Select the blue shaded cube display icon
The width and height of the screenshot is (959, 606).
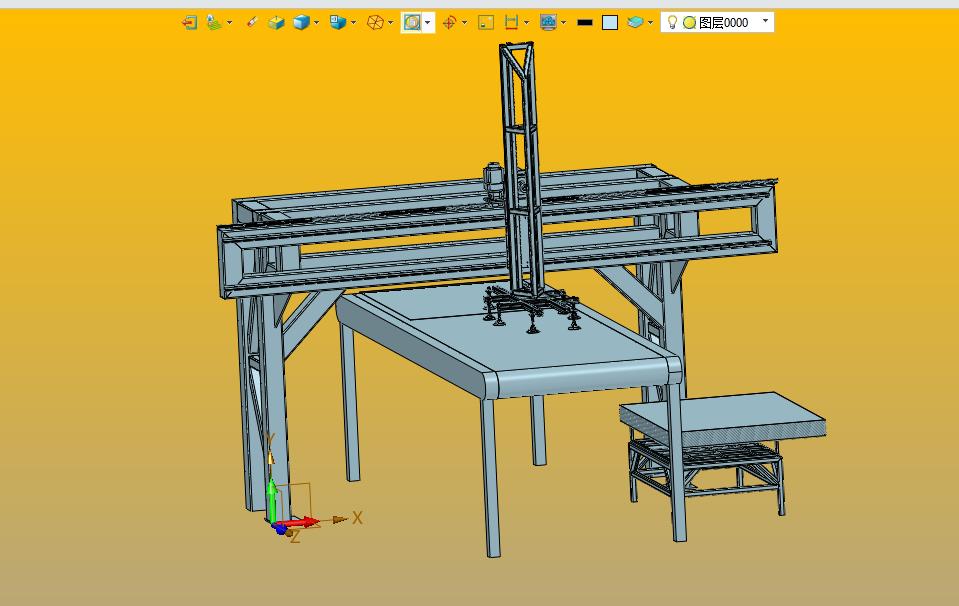point(301,23)
